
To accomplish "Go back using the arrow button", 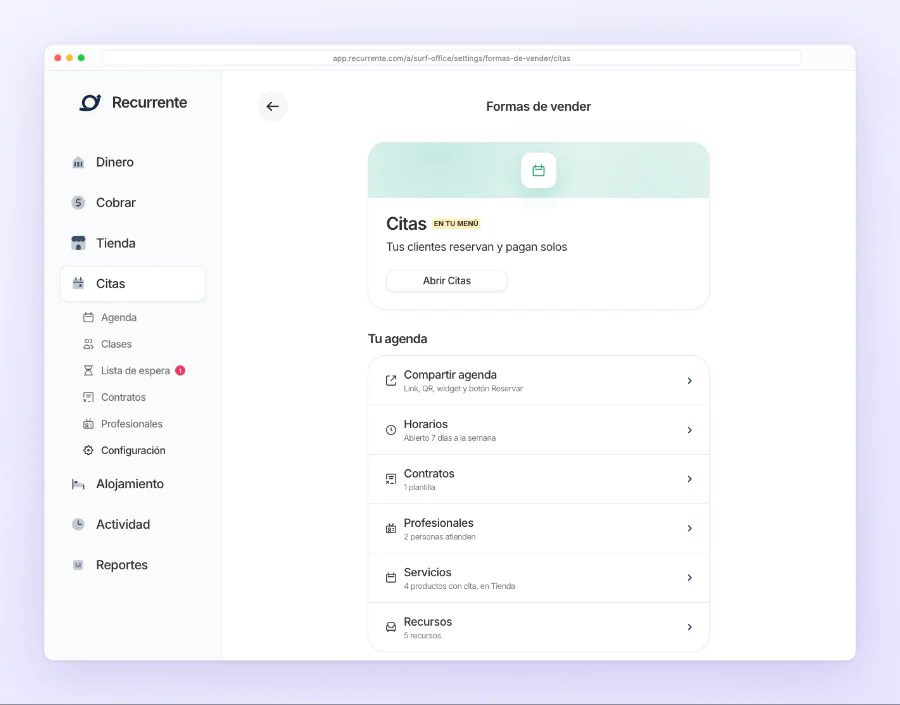I will 273,106.
